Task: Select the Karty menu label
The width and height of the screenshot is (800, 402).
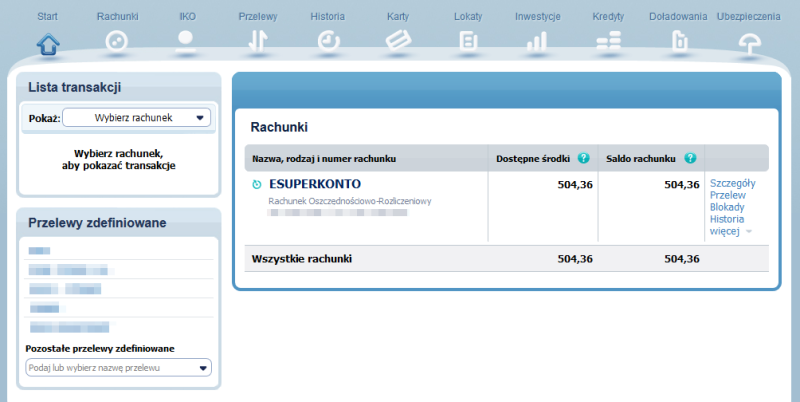Action: pos(397,16)
